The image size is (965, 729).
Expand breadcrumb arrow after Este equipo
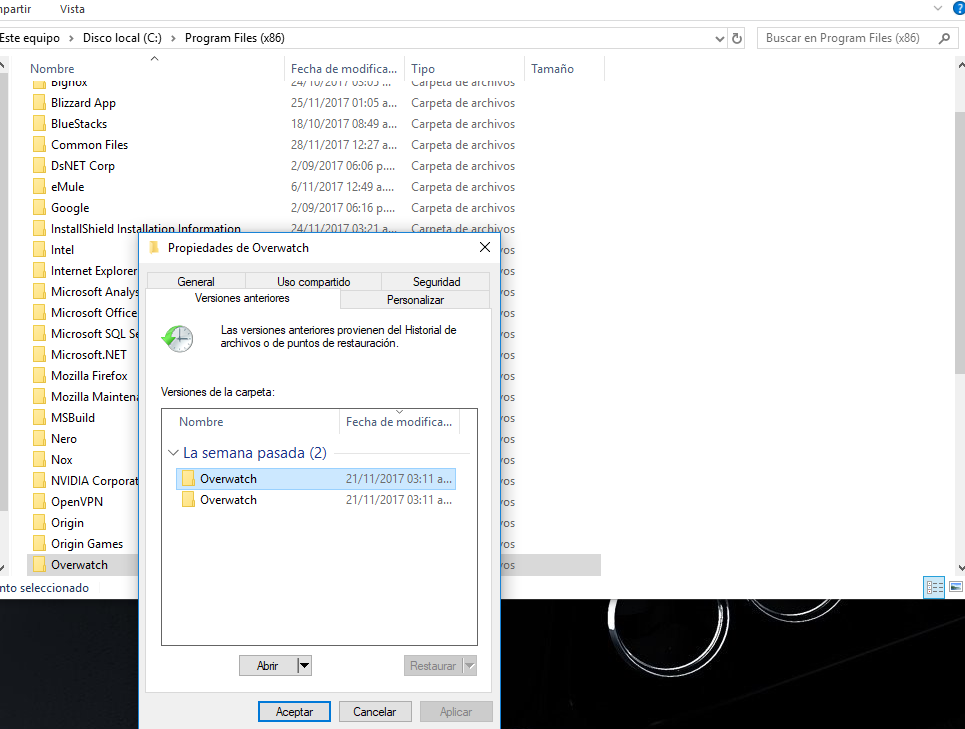point(71,38)
